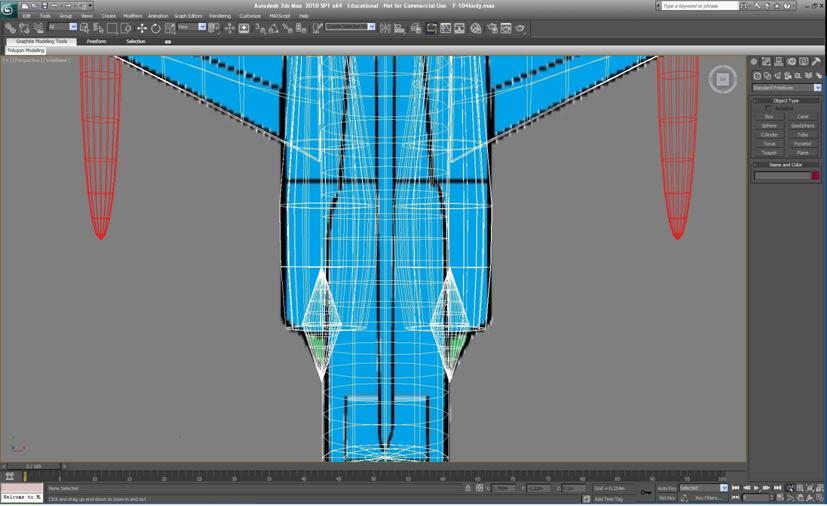Image resolution: width=827 pixels, height=506 pixels.
Task: Click the Plane primitive button
Action: (802, 152)
